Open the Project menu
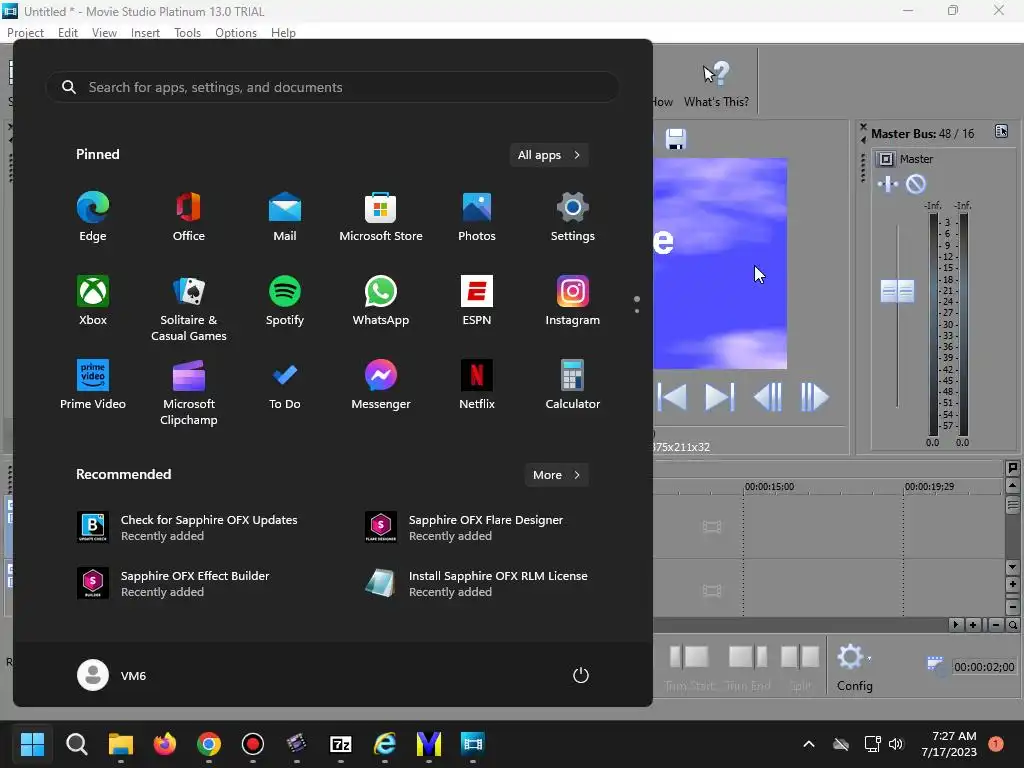Screen dimensions: 1024x768 click(x=25, y=33)
